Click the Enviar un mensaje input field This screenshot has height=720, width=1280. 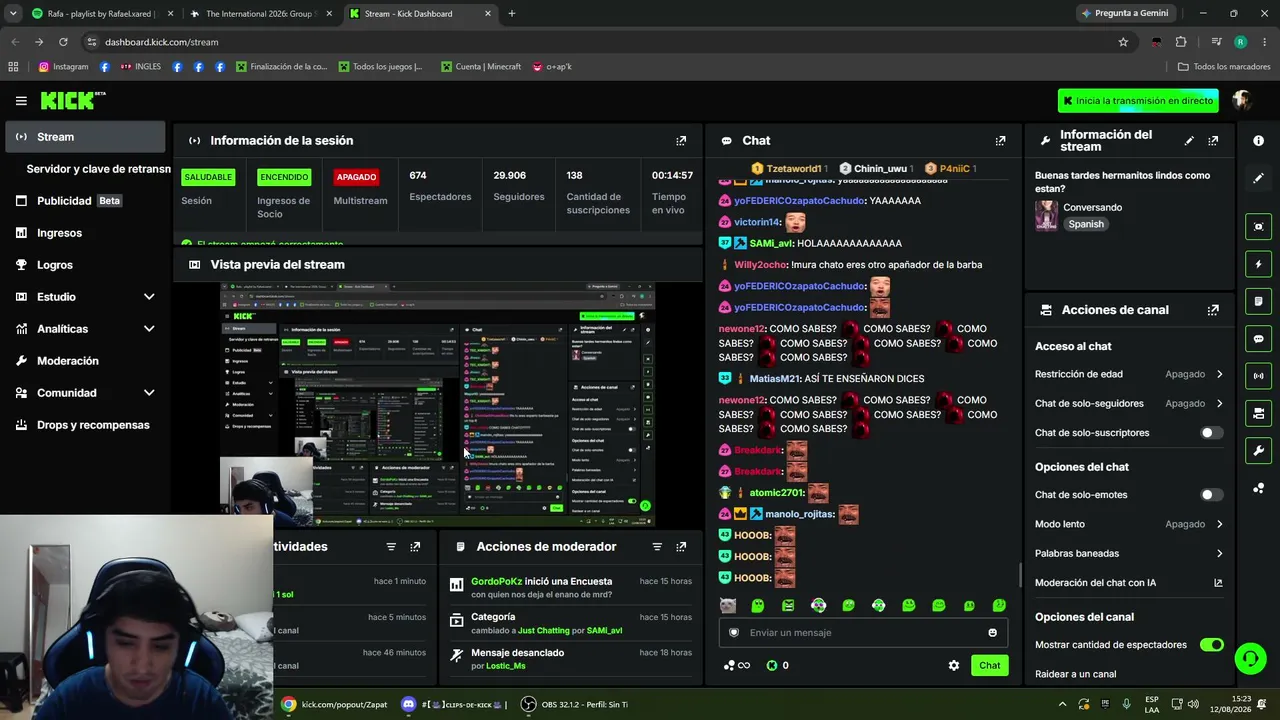[862, 633]
